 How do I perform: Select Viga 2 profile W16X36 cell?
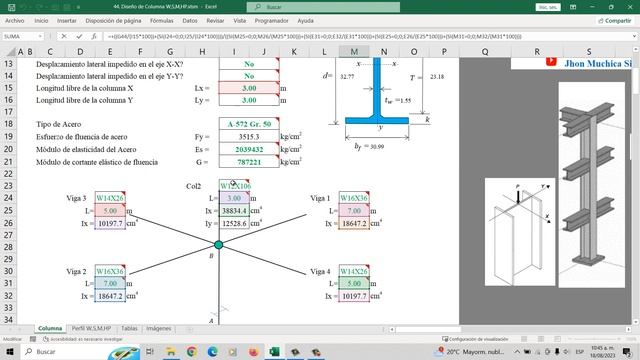[x=110, y=271]
